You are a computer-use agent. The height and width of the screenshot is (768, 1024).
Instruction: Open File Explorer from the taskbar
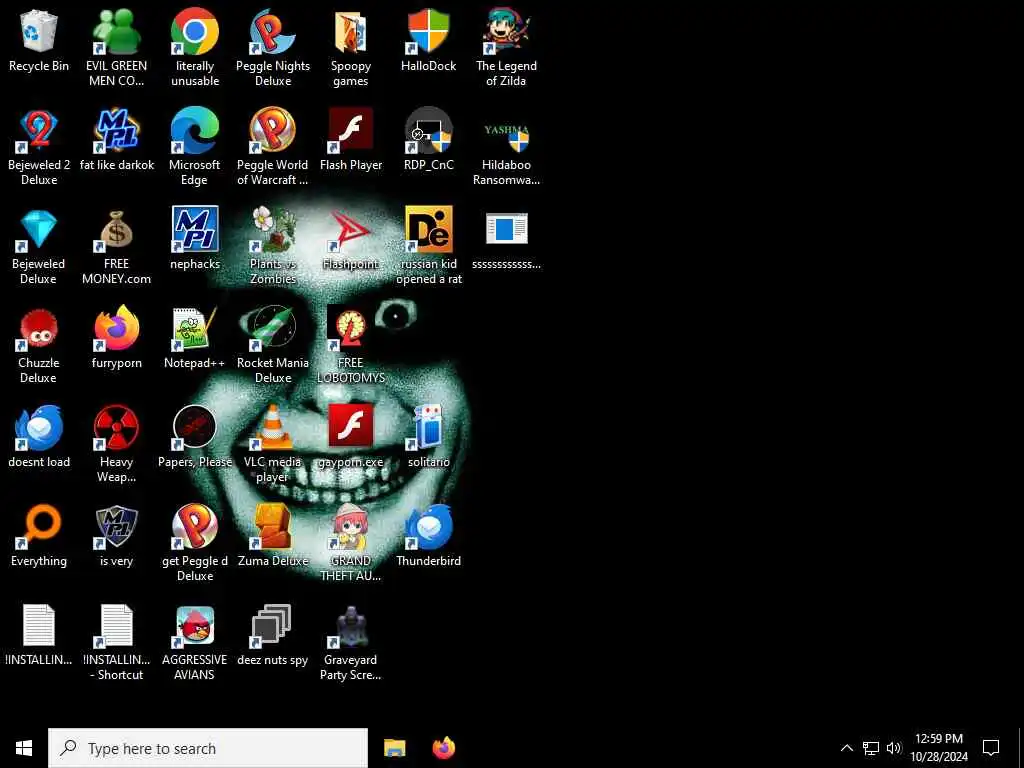(x=394, y=748)
